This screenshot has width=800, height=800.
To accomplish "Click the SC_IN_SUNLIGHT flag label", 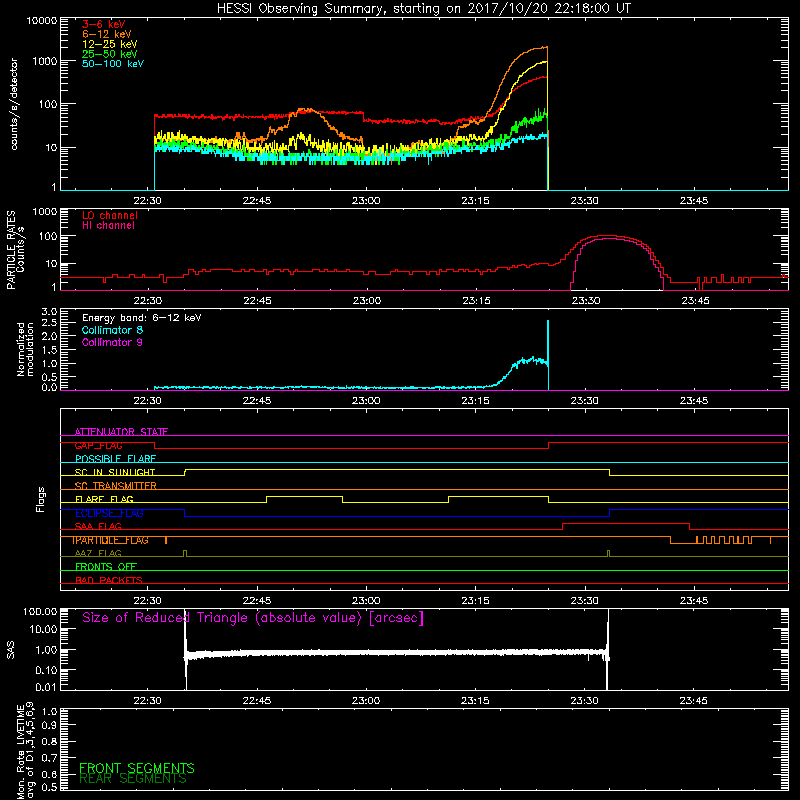I will 115,472.
